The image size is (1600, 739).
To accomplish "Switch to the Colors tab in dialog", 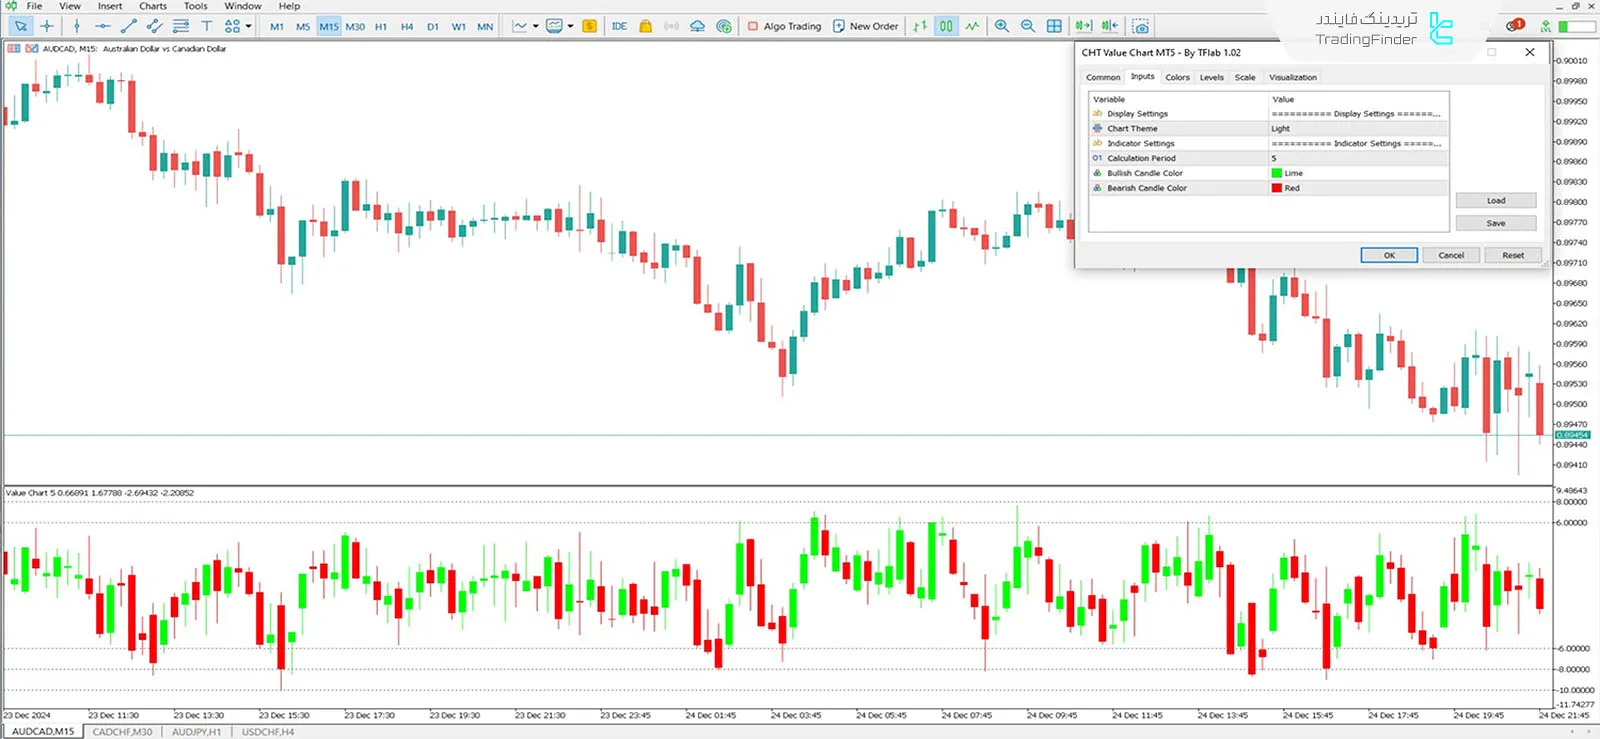I will (1177, 77).
